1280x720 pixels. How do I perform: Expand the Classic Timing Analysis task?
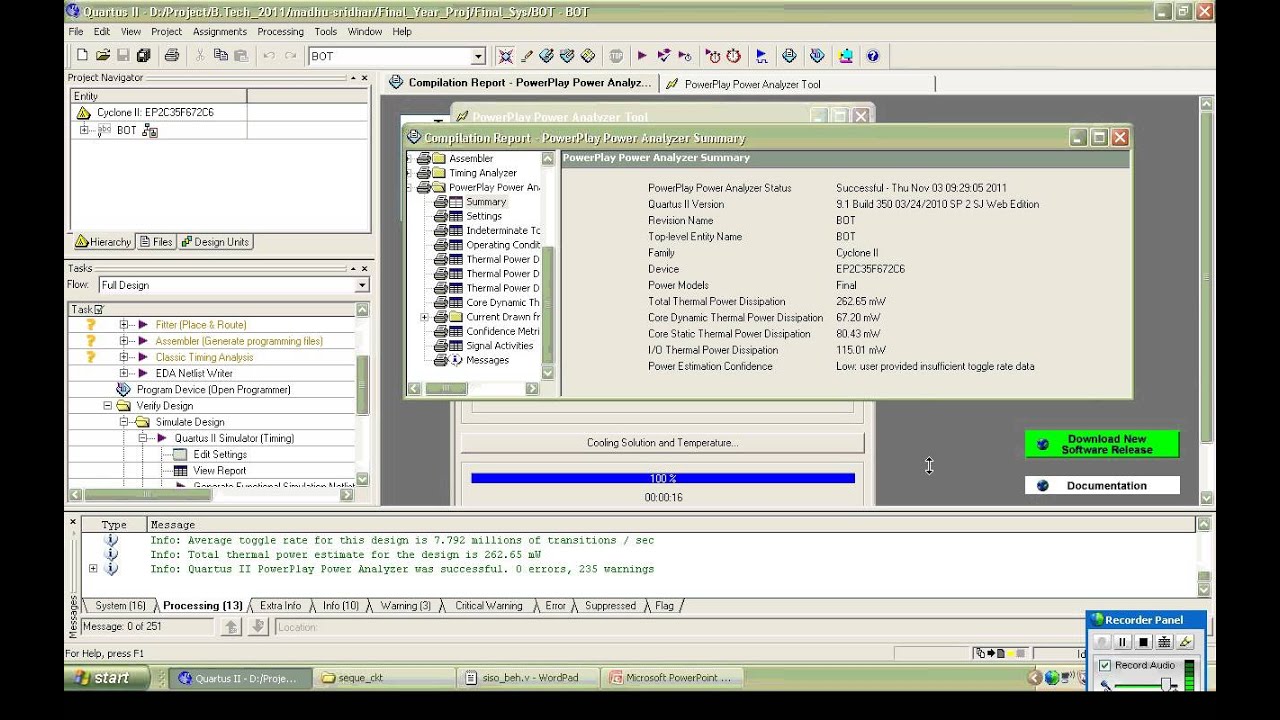(124, 357)
